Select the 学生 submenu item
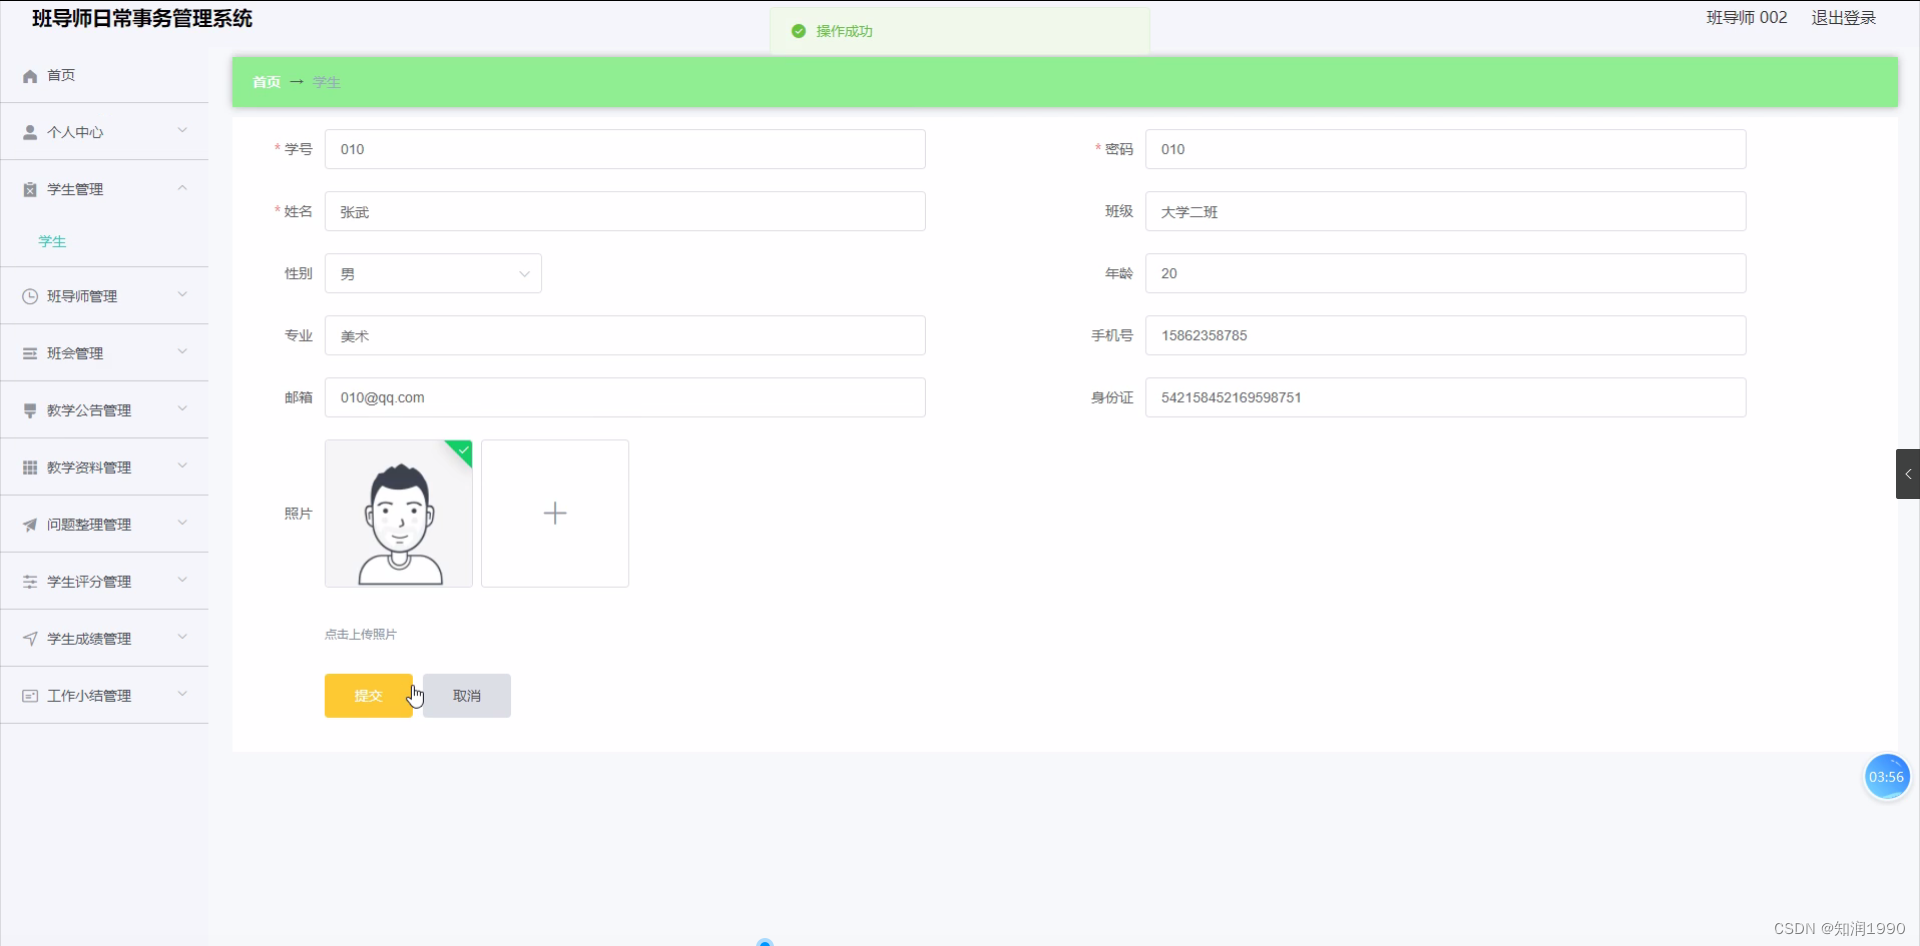1920x946 pixels. pyautogui.click(x=52, y=241)
